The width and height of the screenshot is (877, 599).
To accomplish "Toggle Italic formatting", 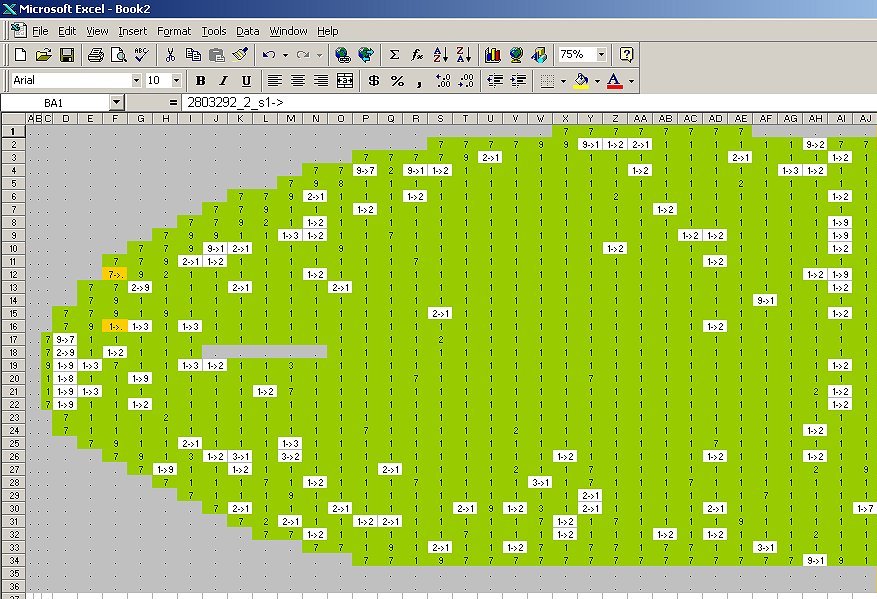I will click(x=223, y=81).
